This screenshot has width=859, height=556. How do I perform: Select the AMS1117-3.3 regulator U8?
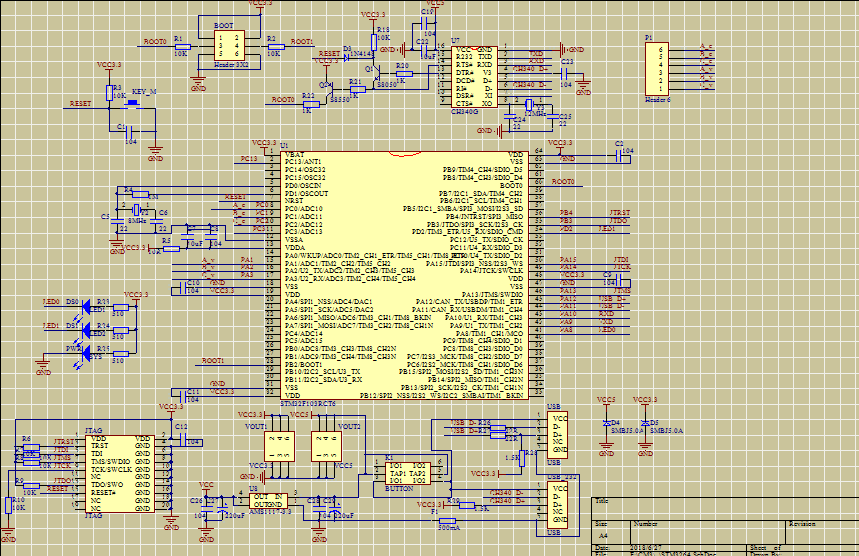268,500
